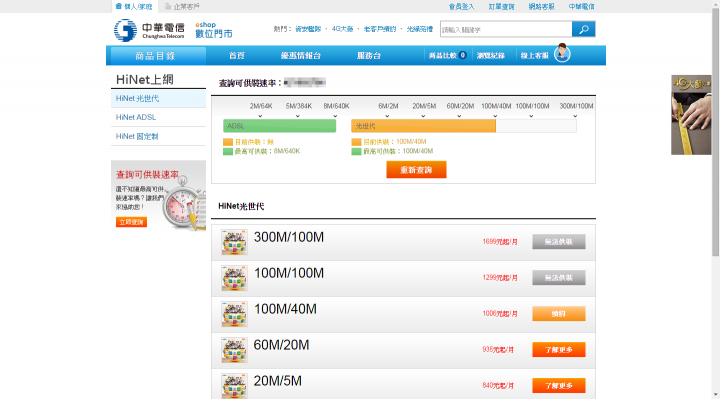
Task: Open 服務台 in navigation bar
Action: click(x=369, y=56)
